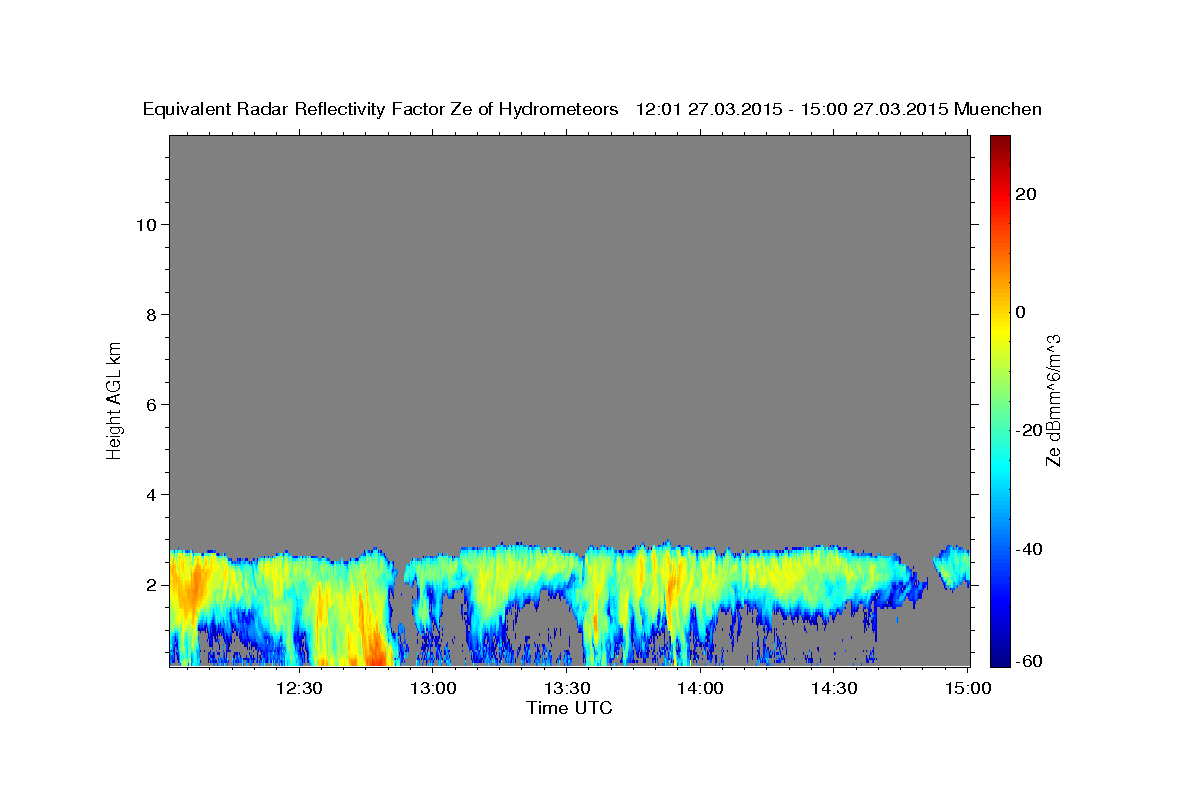1200x800 pixels.
Task: Click the colorbar label '-40'
Action: [1028, 549]
